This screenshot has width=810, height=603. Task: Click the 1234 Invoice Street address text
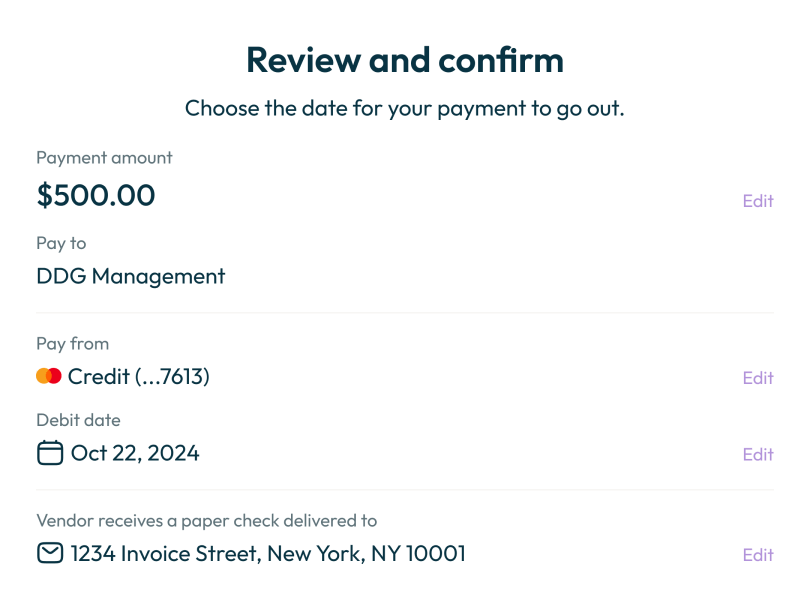coord(268,554)
